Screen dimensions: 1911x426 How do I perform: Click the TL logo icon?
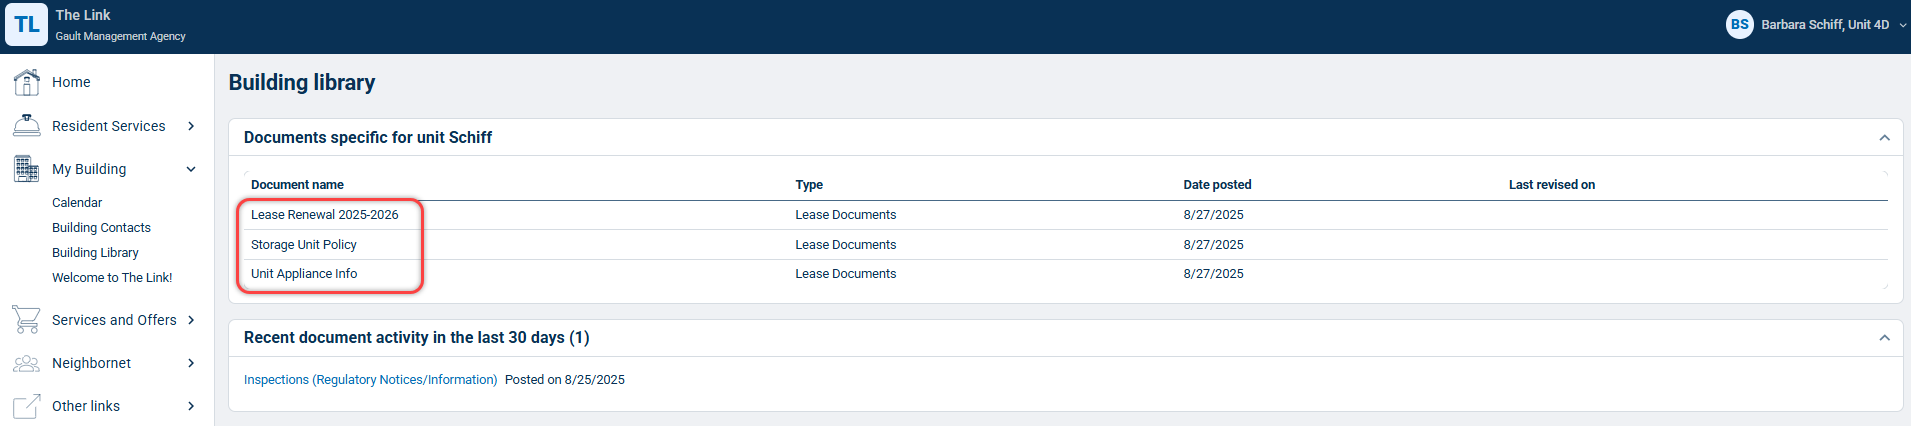pos(26,24)
